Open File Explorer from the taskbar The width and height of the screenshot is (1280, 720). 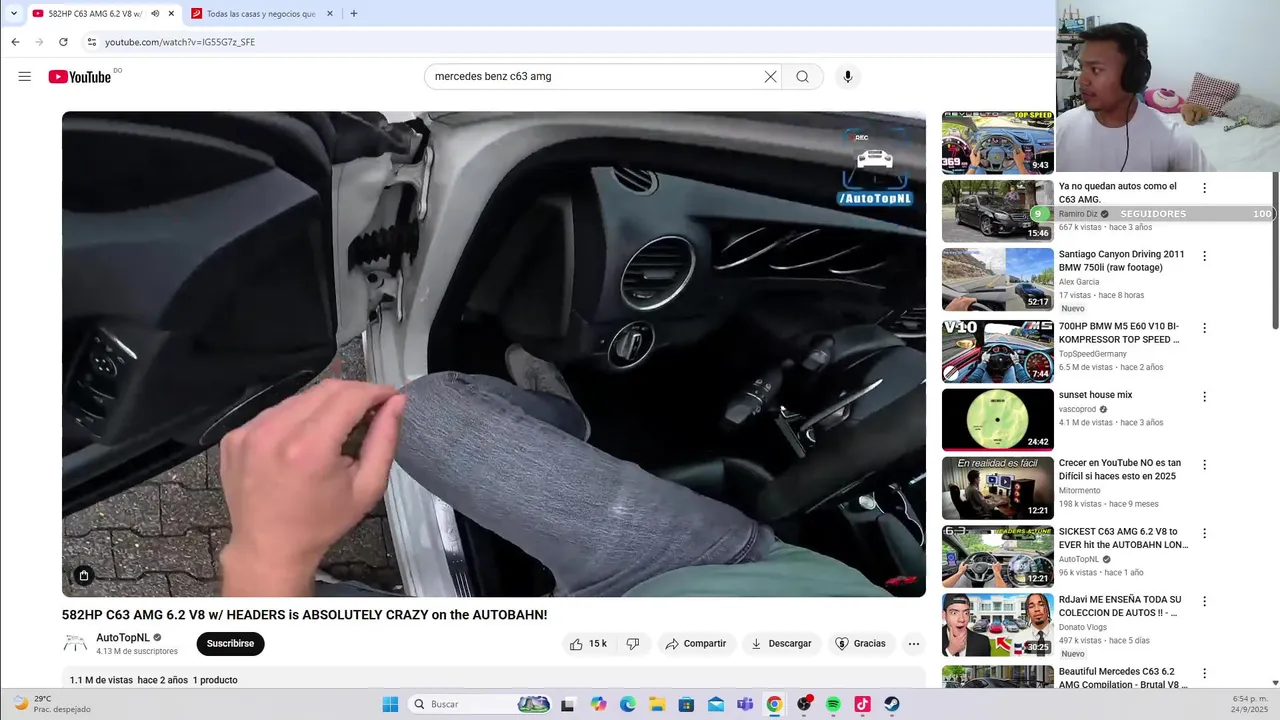click(x=657, y=704)
